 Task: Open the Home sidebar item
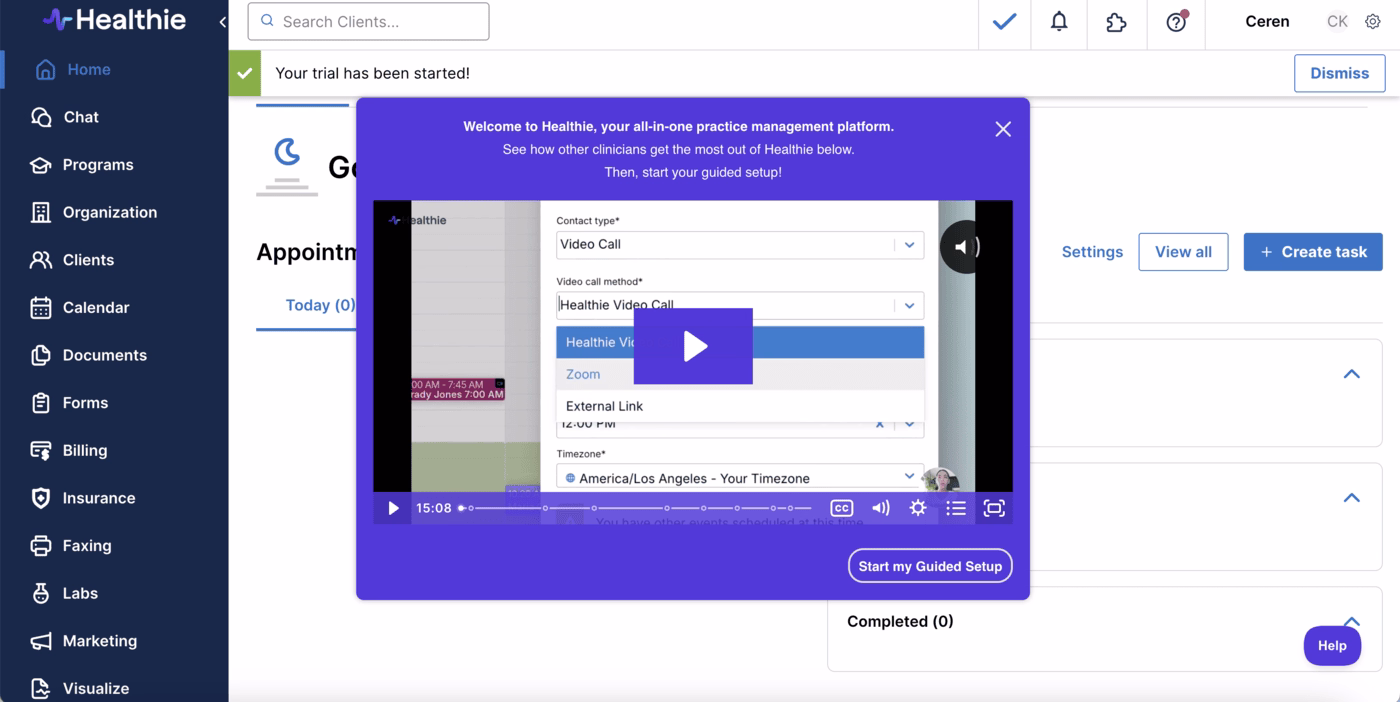88,69
